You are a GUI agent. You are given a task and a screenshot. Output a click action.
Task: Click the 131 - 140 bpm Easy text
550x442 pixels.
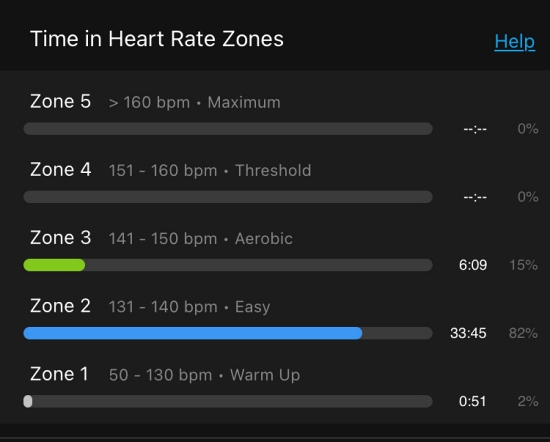coord(189,307)
